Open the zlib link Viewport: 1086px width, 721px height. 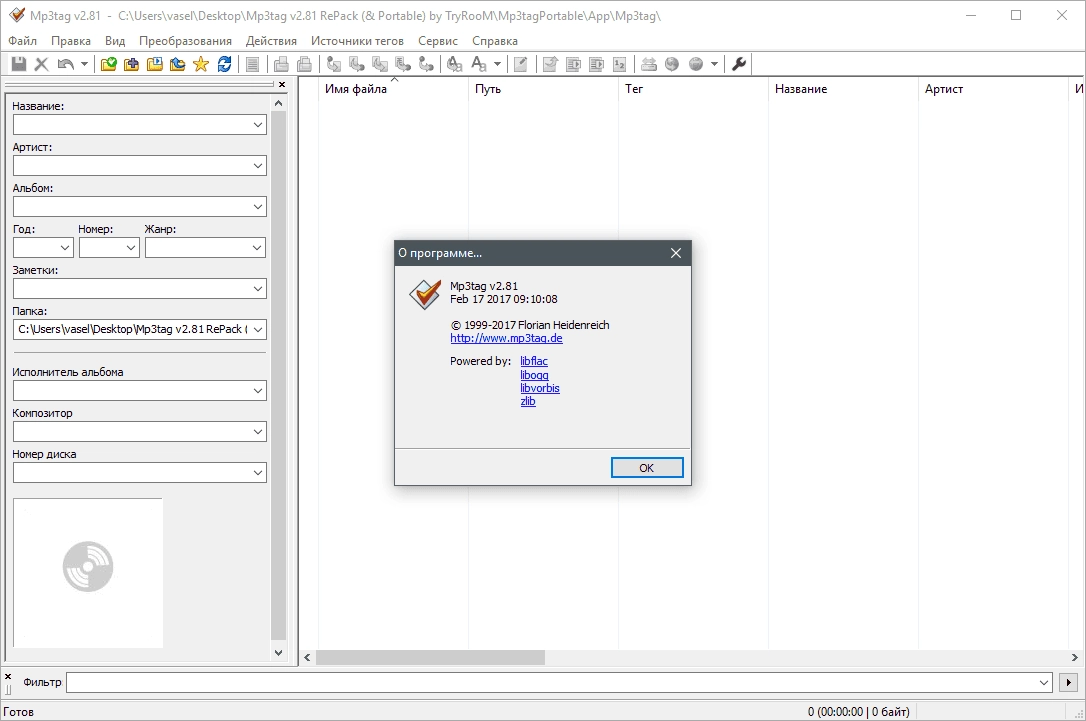pyautogui.click(x=528, y=401)
